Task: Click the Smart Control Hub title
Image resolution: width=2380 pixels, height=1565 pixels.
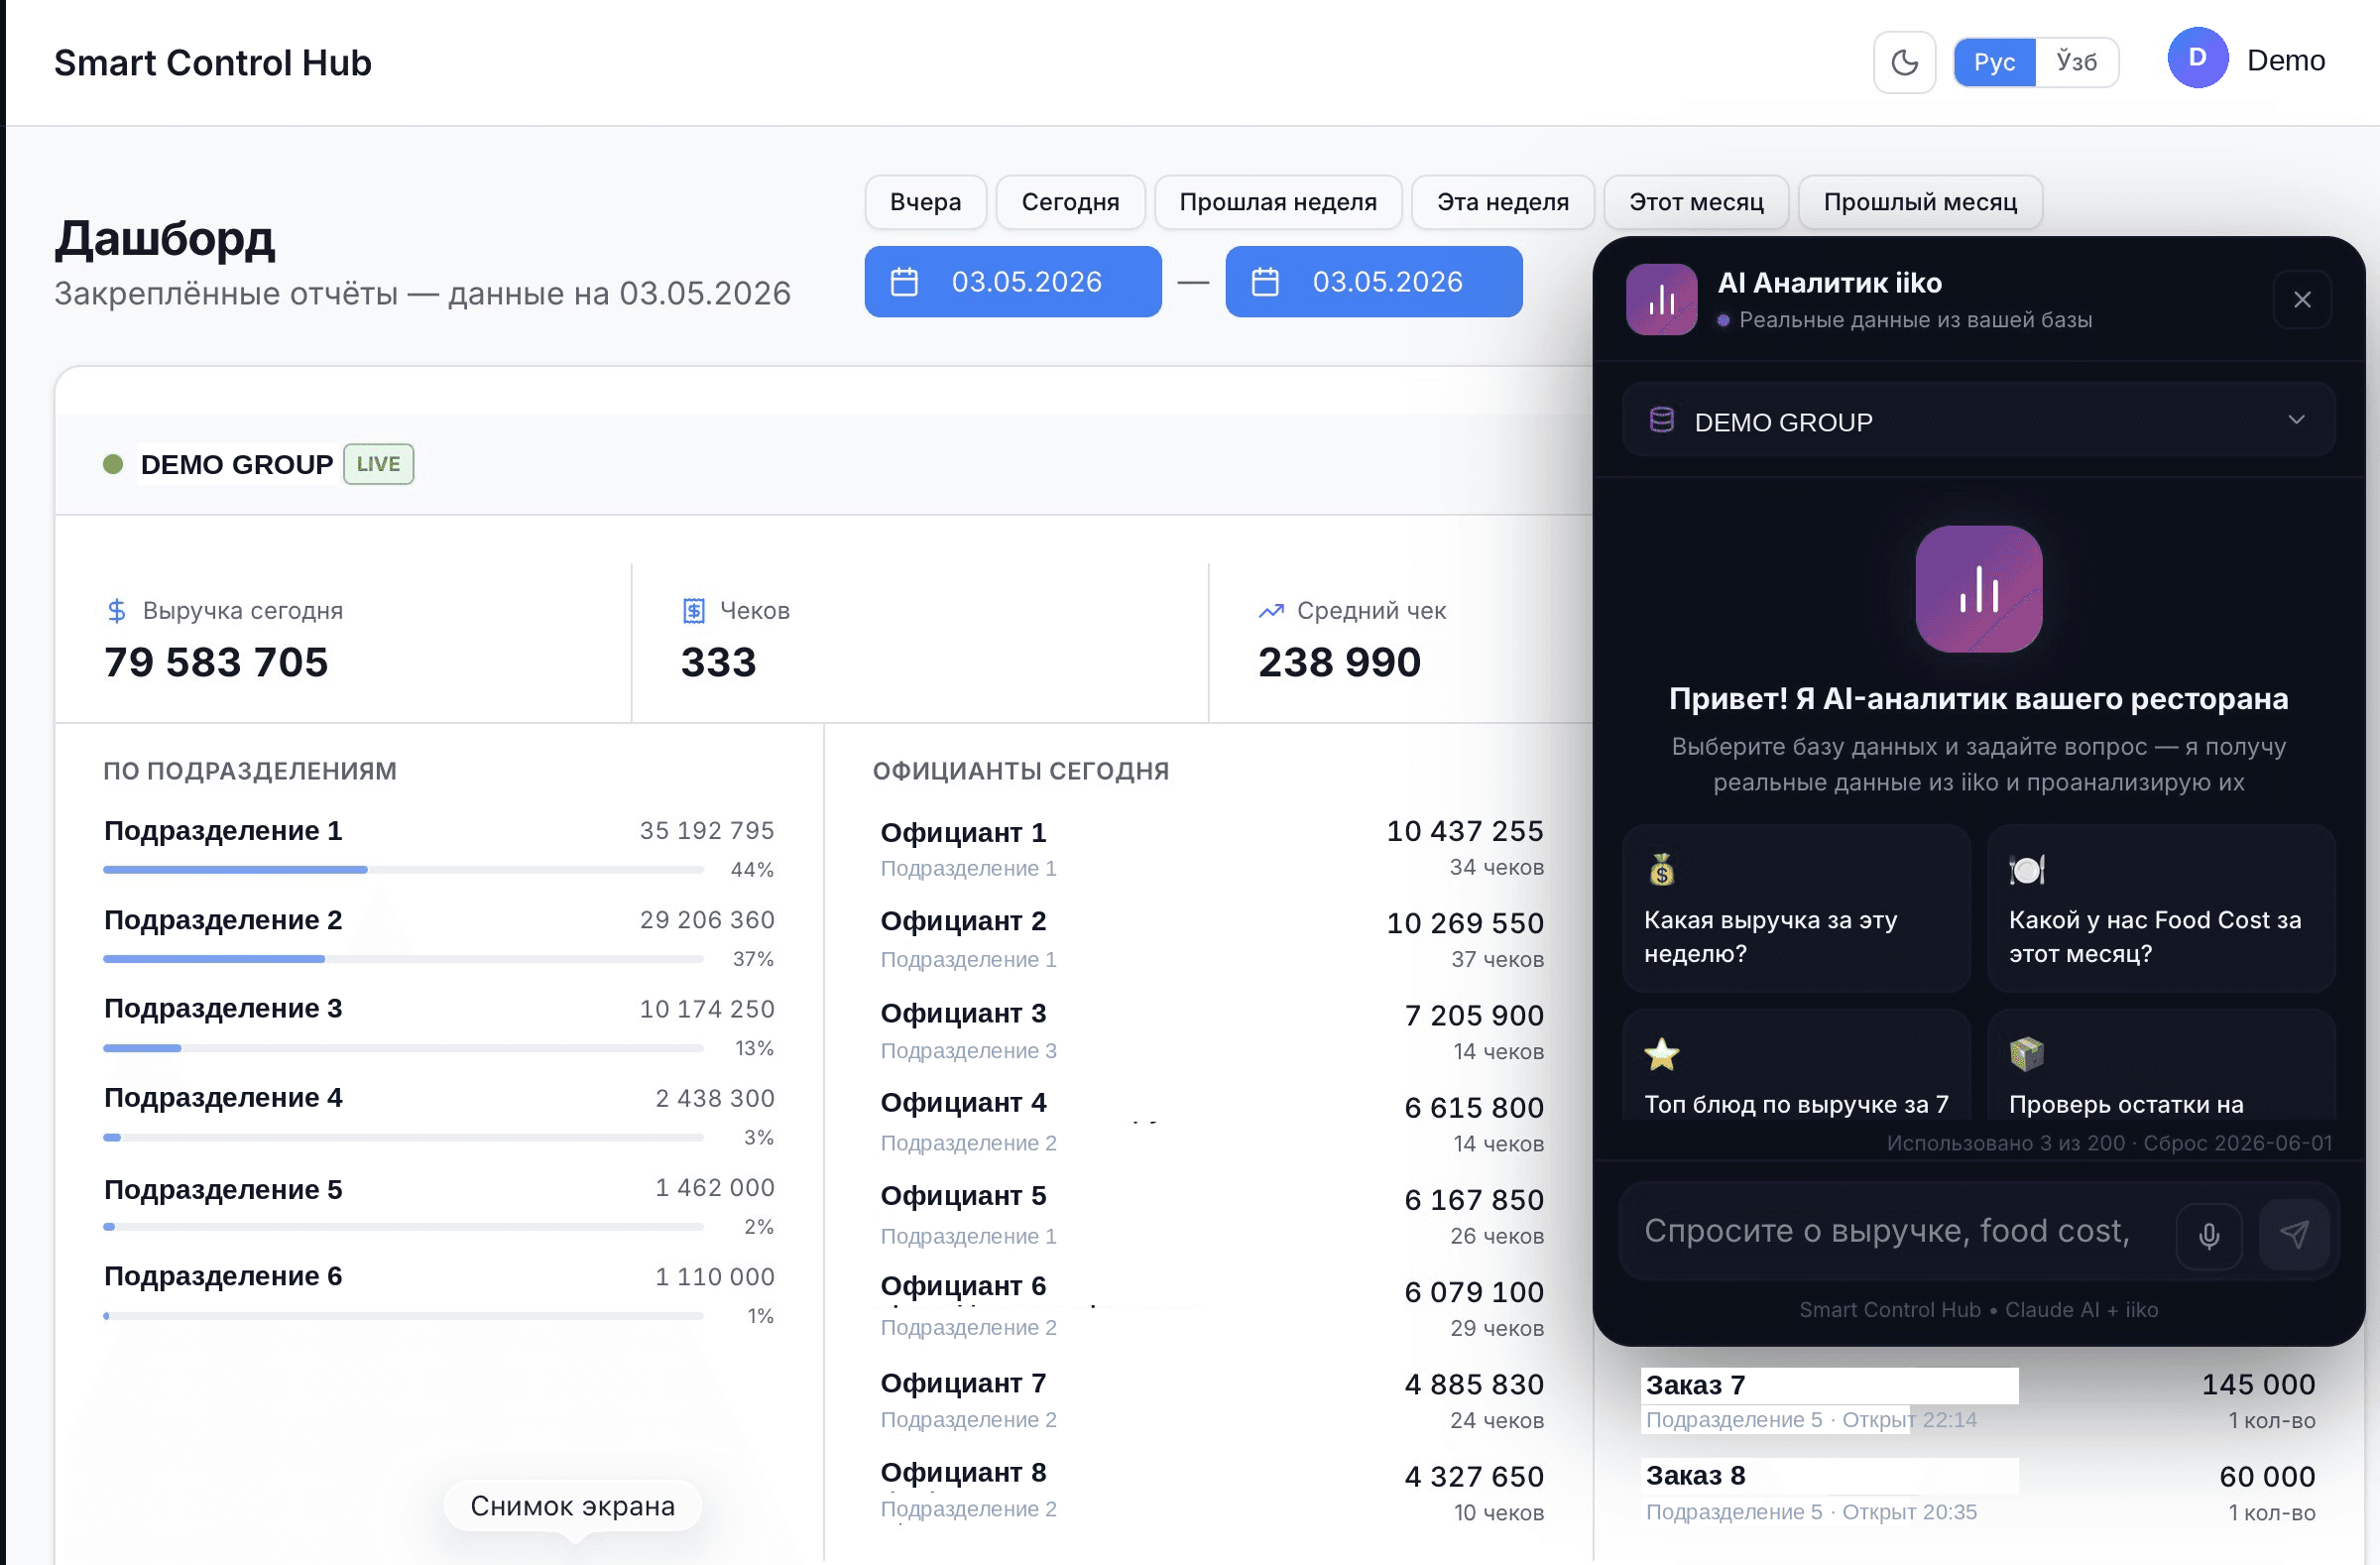Action: [212, 62]
